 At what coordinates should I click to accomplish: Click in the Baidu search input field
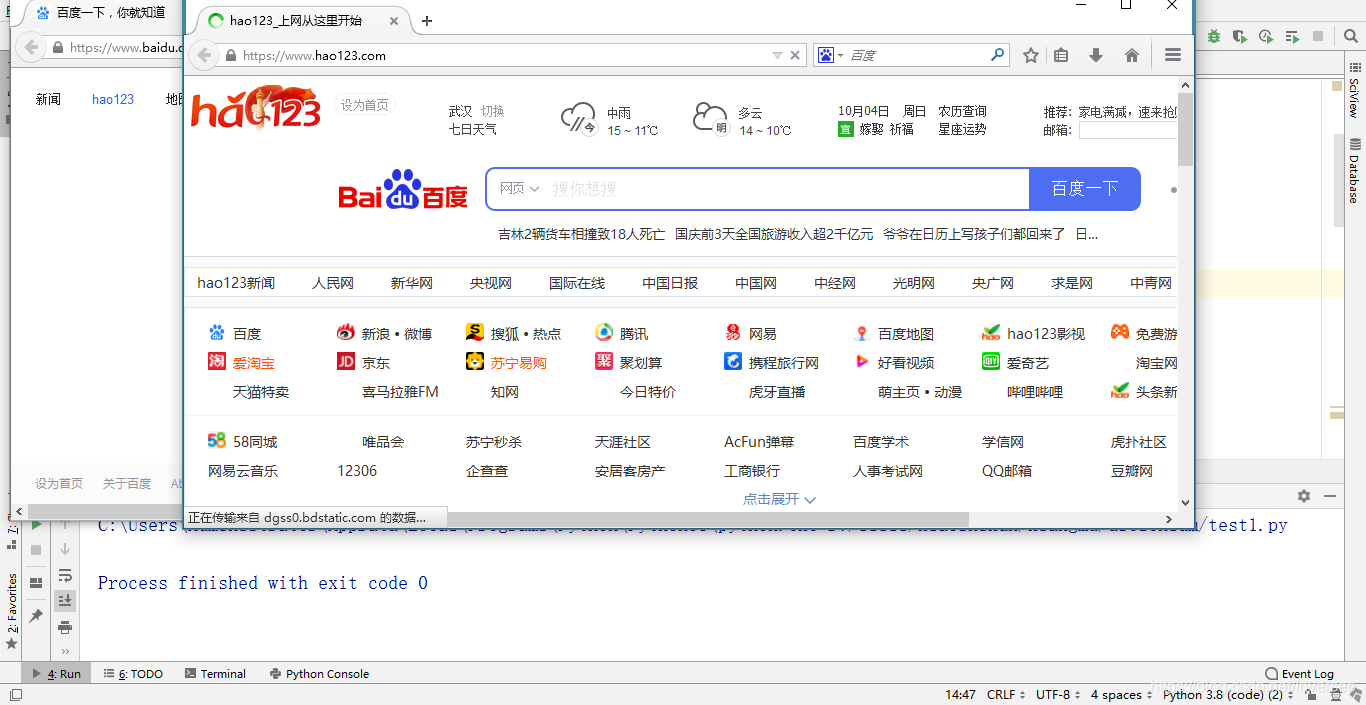787,188
